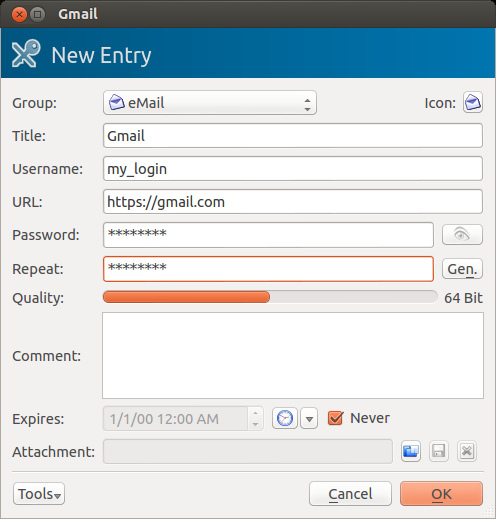Click the KeePassX key logo in header
The width and height of the screenshot is (496, 519).
(x=26, y=53)
